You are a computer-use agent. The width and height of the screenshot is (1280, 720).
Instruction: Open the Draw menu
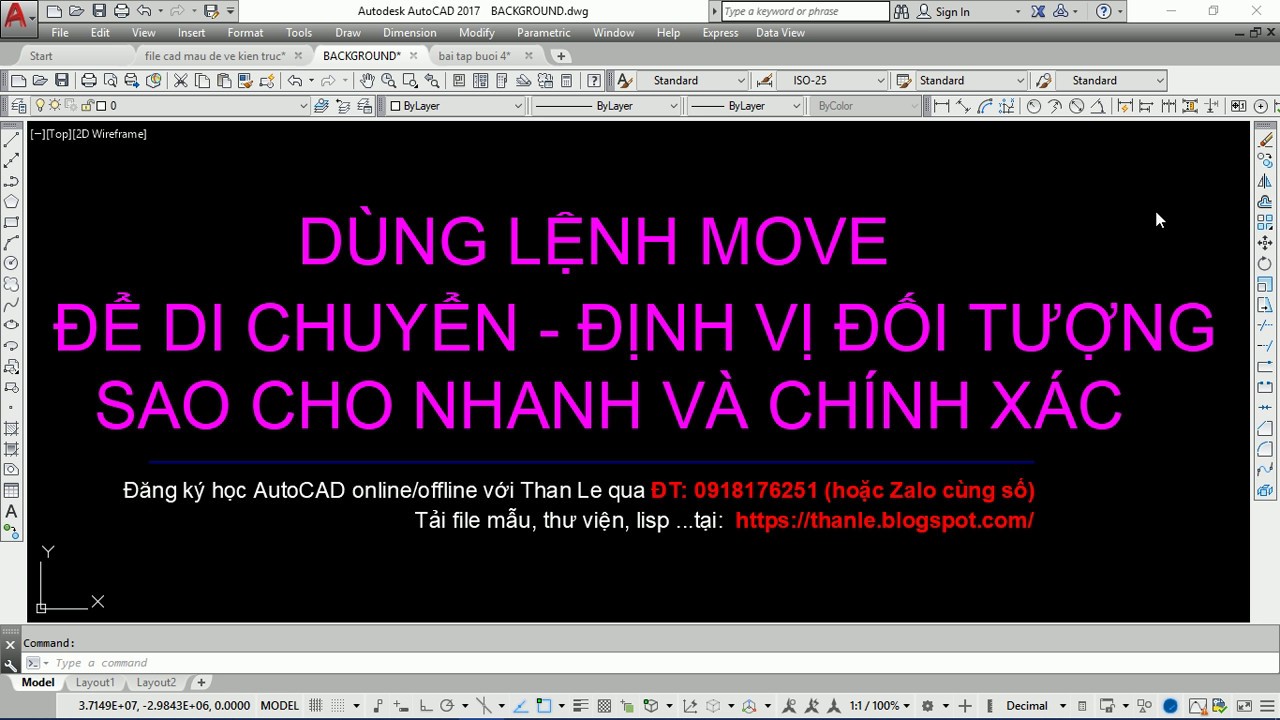348,33
